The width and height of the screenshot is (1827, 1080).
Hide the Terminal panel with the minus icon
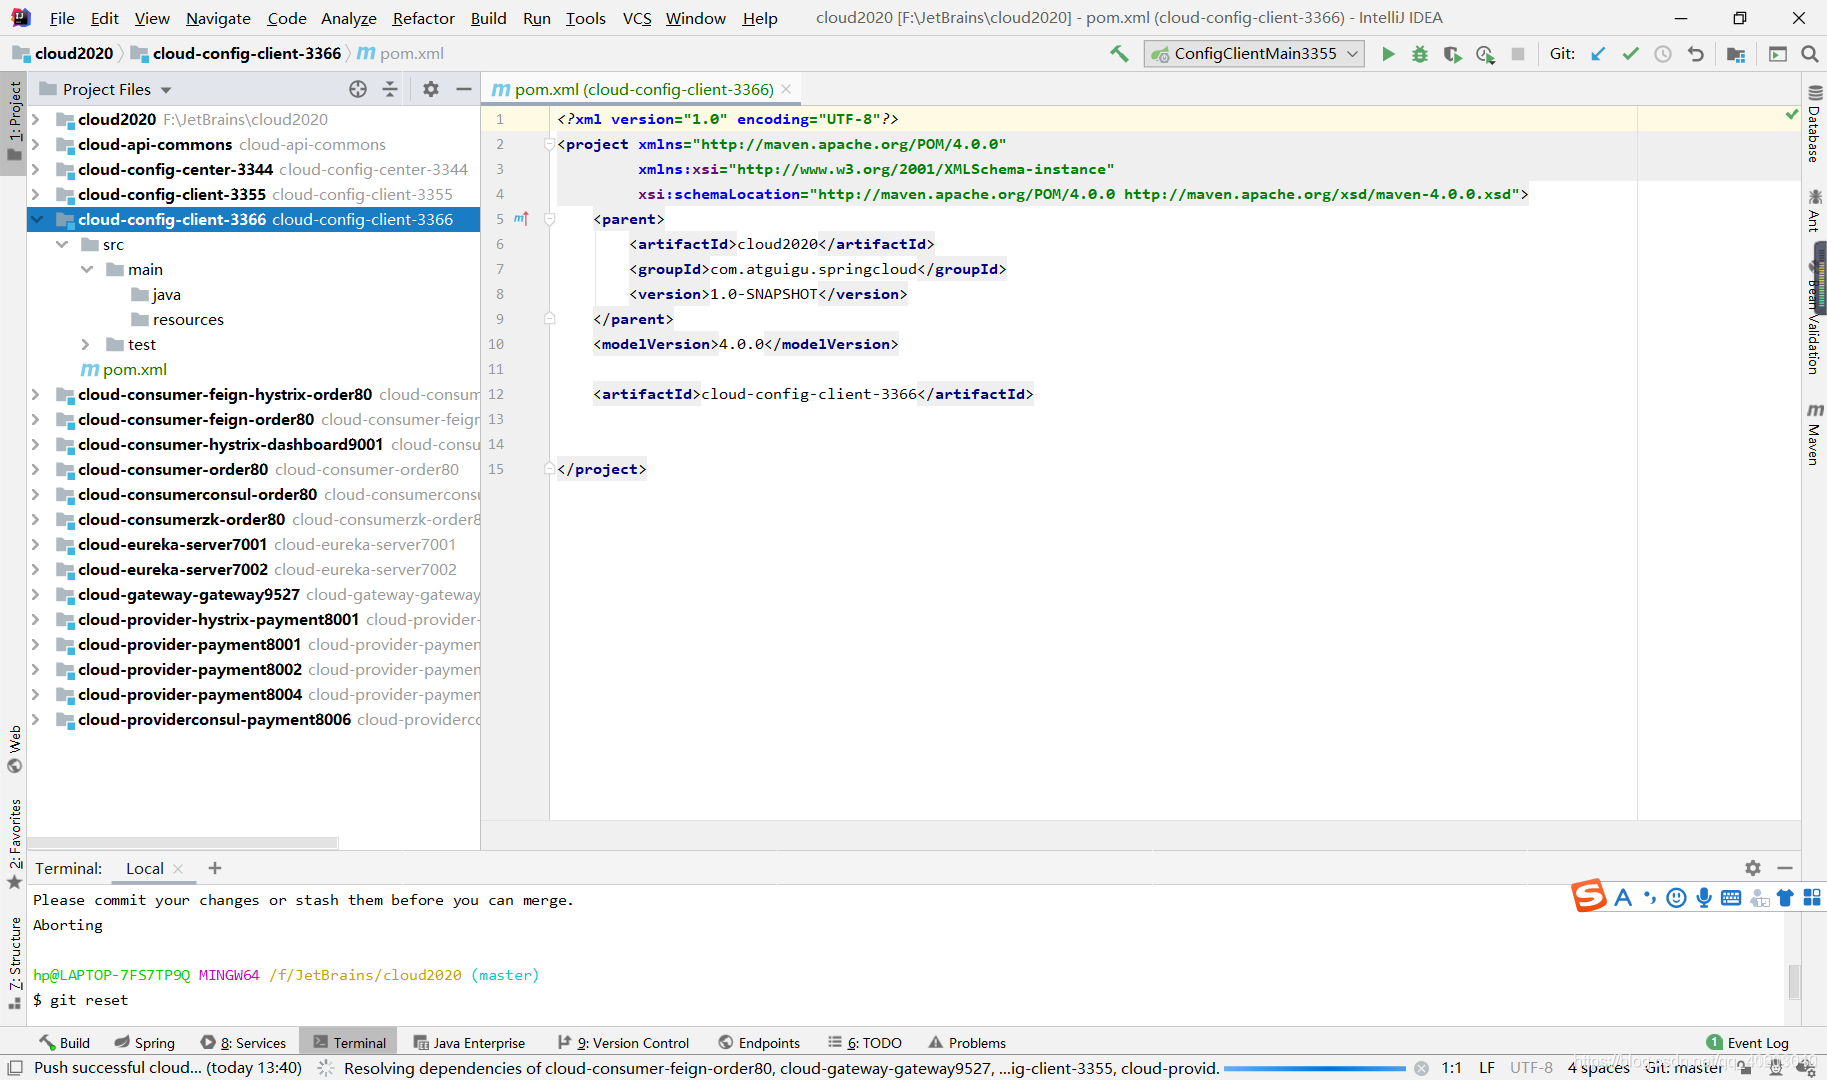click(1785, 868)
